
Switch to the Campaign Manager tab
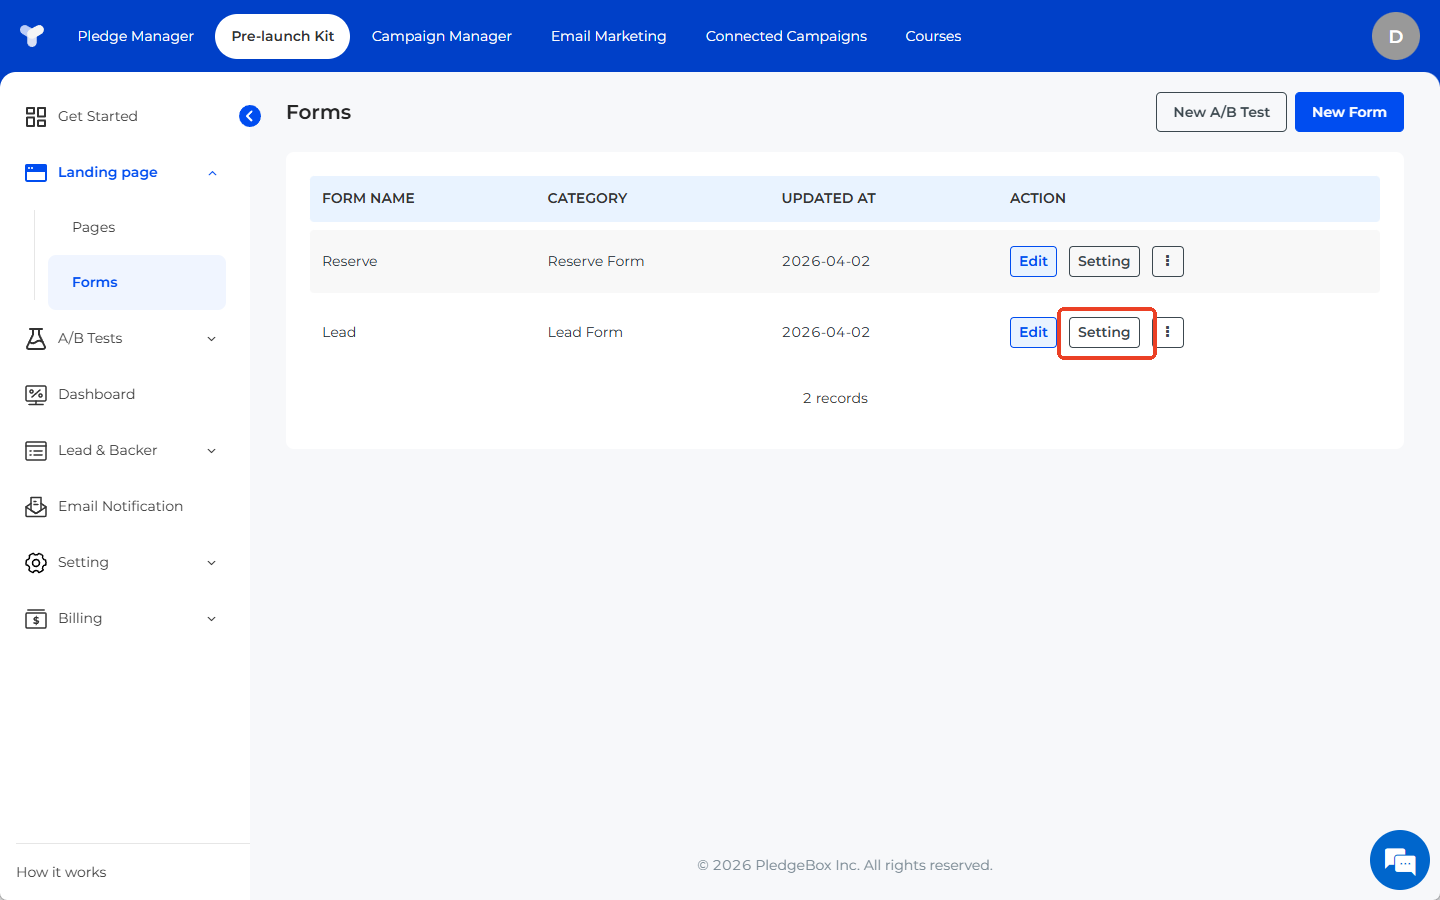click(441, 36)
